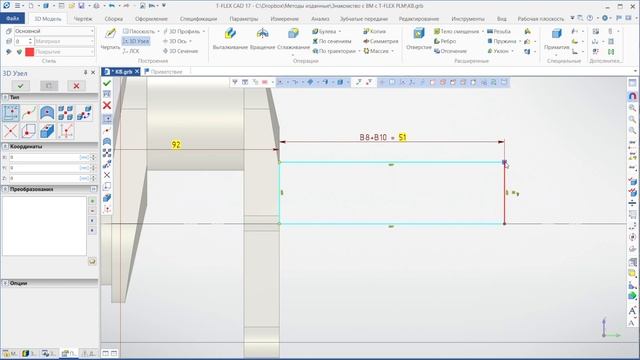The image size is (640, 360).
Task: Expand the Булева dropdown arrow
Action: point(340,31)
